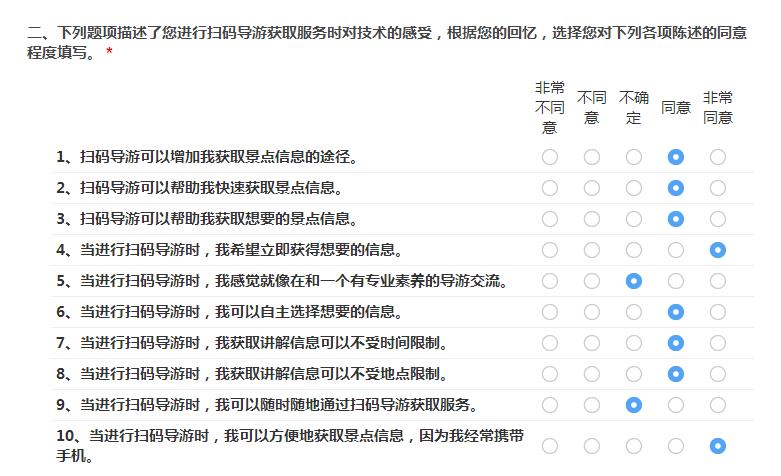Select 不同意 for question 7
Viewport: 781px width, 476px height.
pyautogui.click(x=591, y=343)
